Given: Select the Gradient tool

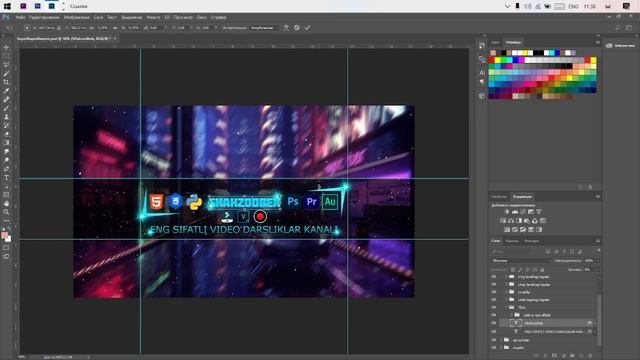Looking at the screenshot, I should coord(6,142).
